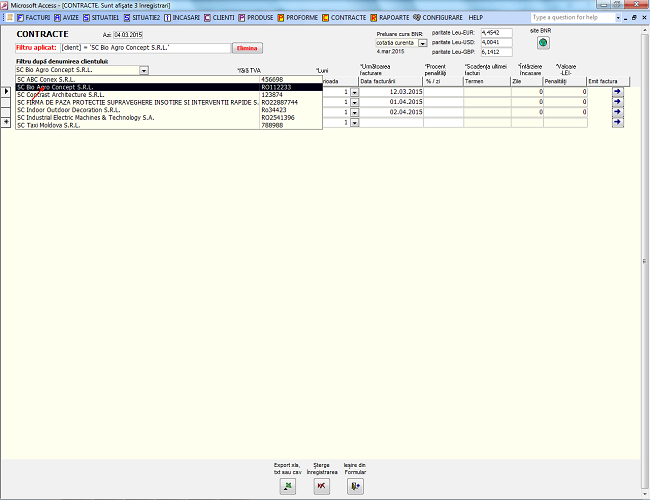Screen dimensions: 650x500
Task: Click the vertical scrollbar of the form
Action: click(x=645, y=261)
